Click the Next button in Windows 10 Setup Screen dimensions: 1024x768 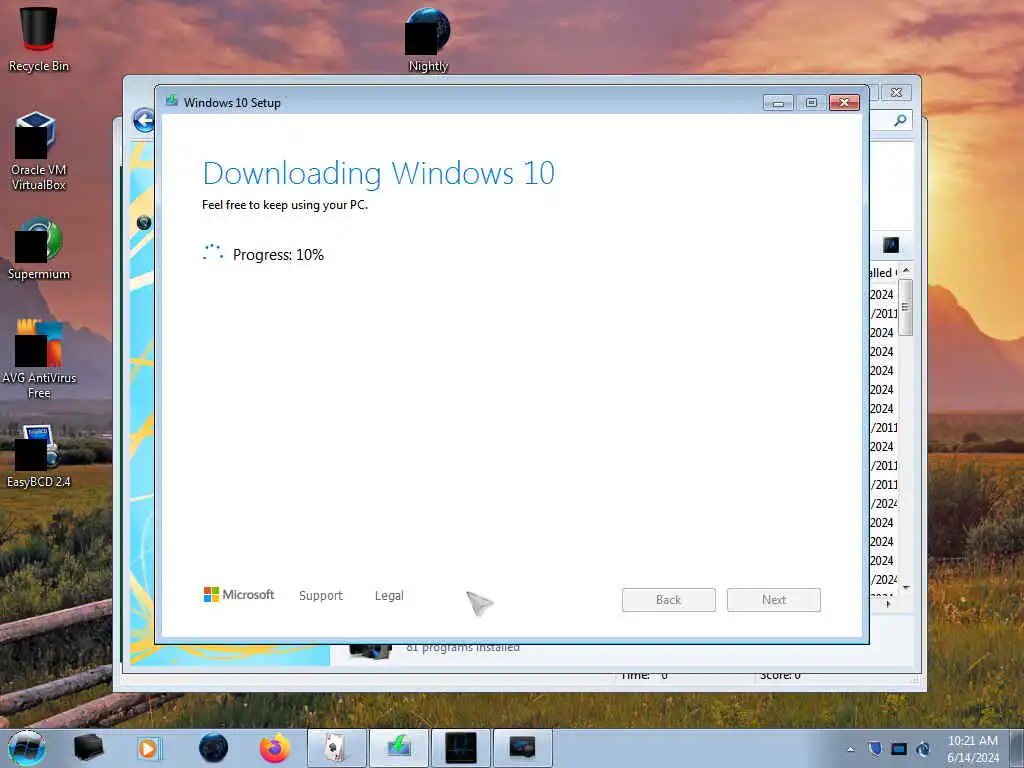pos(774,600)
